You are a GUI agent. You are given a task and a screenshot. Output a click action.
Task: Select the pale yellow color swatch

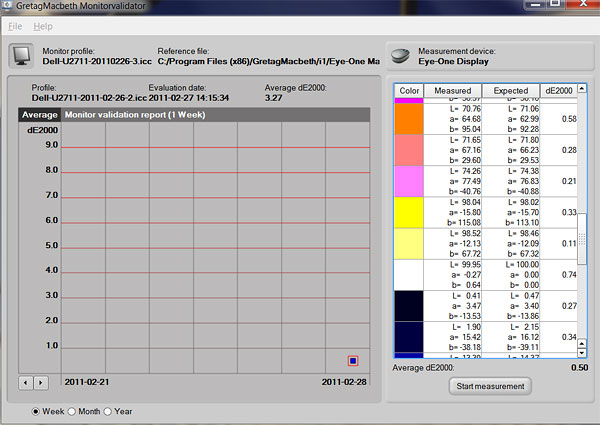click(x=409, y=244)
